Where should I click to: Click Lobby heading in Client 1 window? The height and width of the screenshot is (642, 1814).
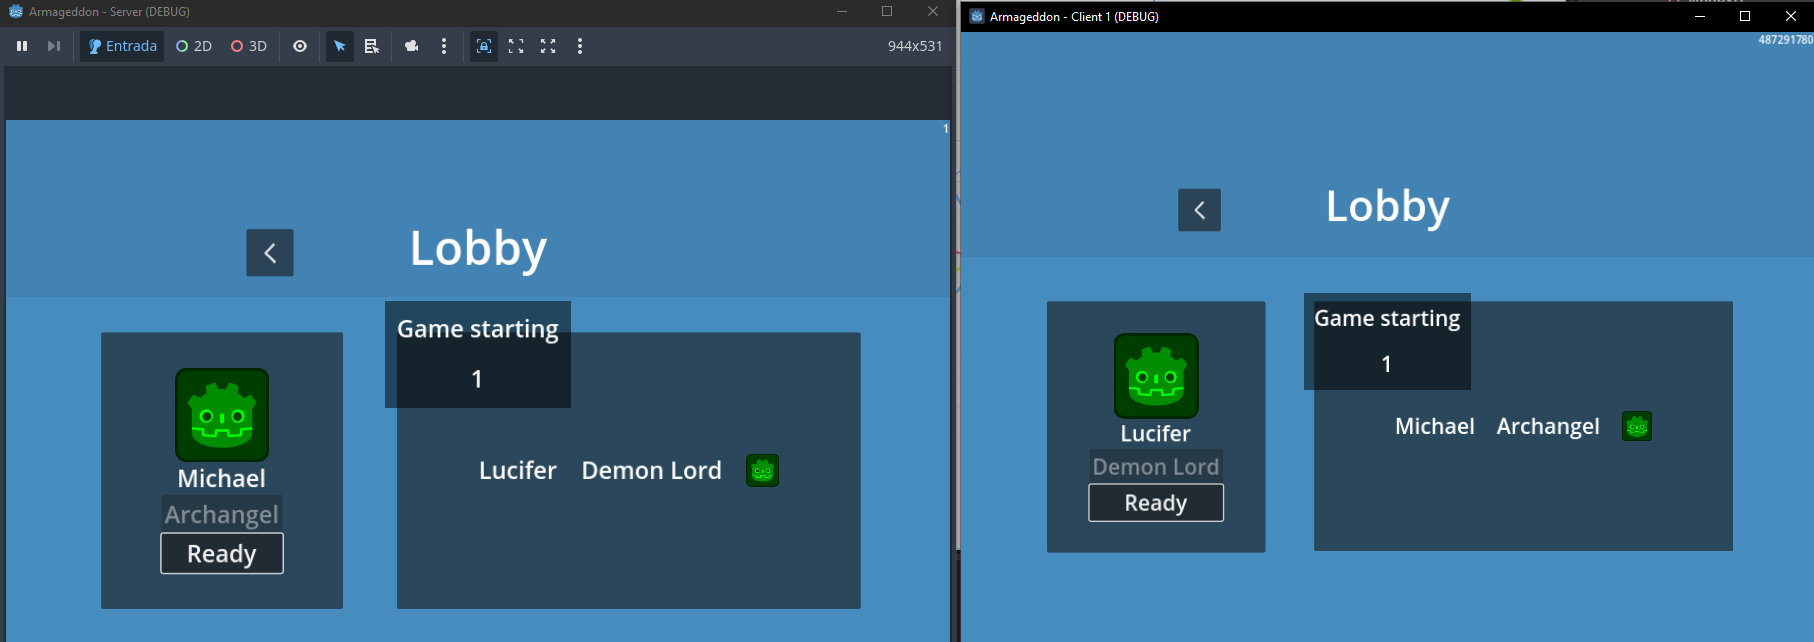click(x=1387, y=206)
